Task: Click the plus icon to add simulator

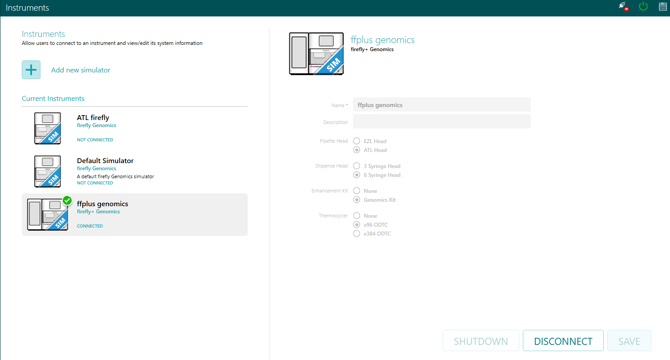Action: pyautogui.click(x=31, y=70)
